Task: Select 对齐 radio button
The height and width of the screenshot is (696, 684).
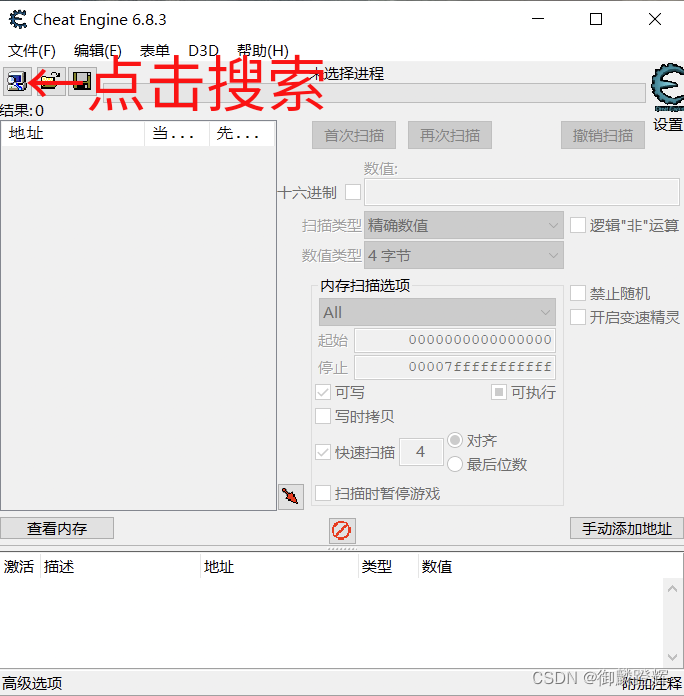Action: pyautogui.click(x=455, y=440)
